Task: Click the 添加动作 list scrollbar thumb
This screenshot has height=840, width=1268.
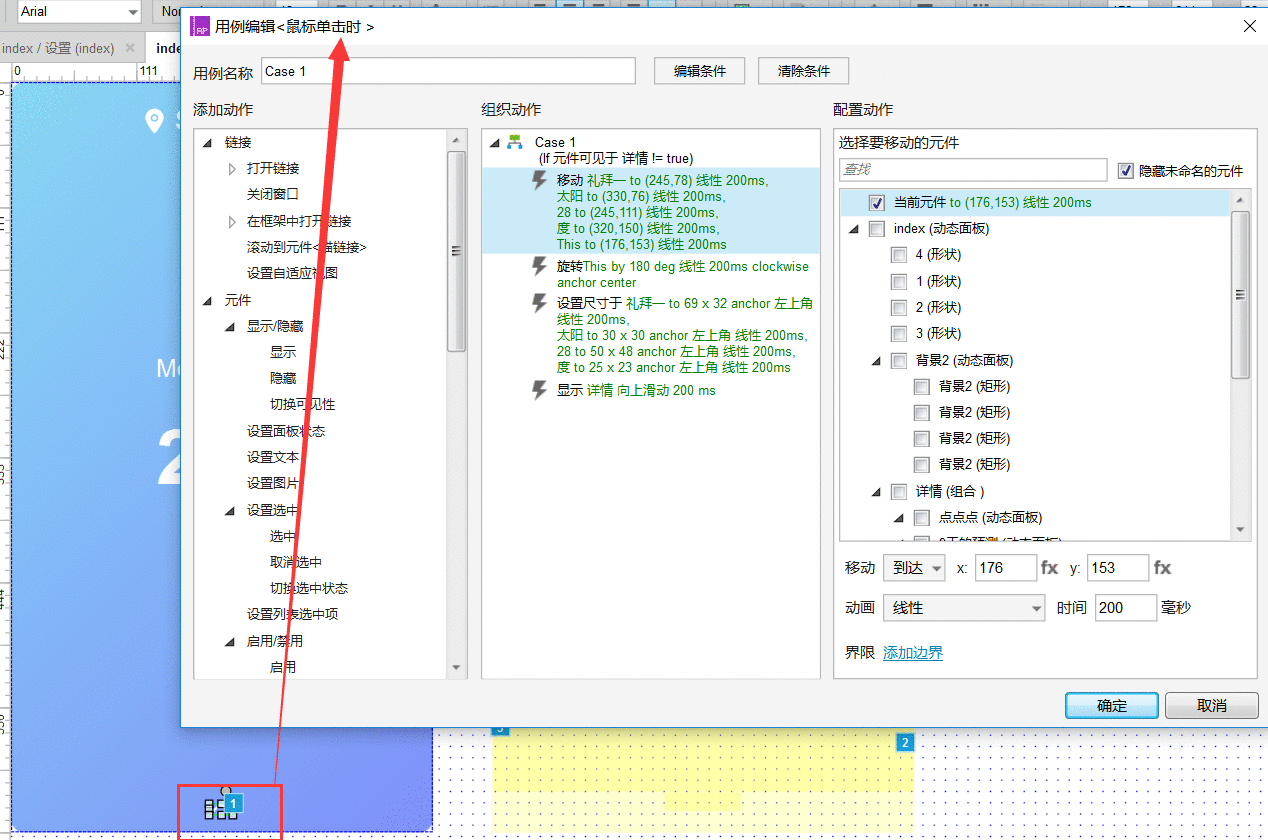Action: 456,251
